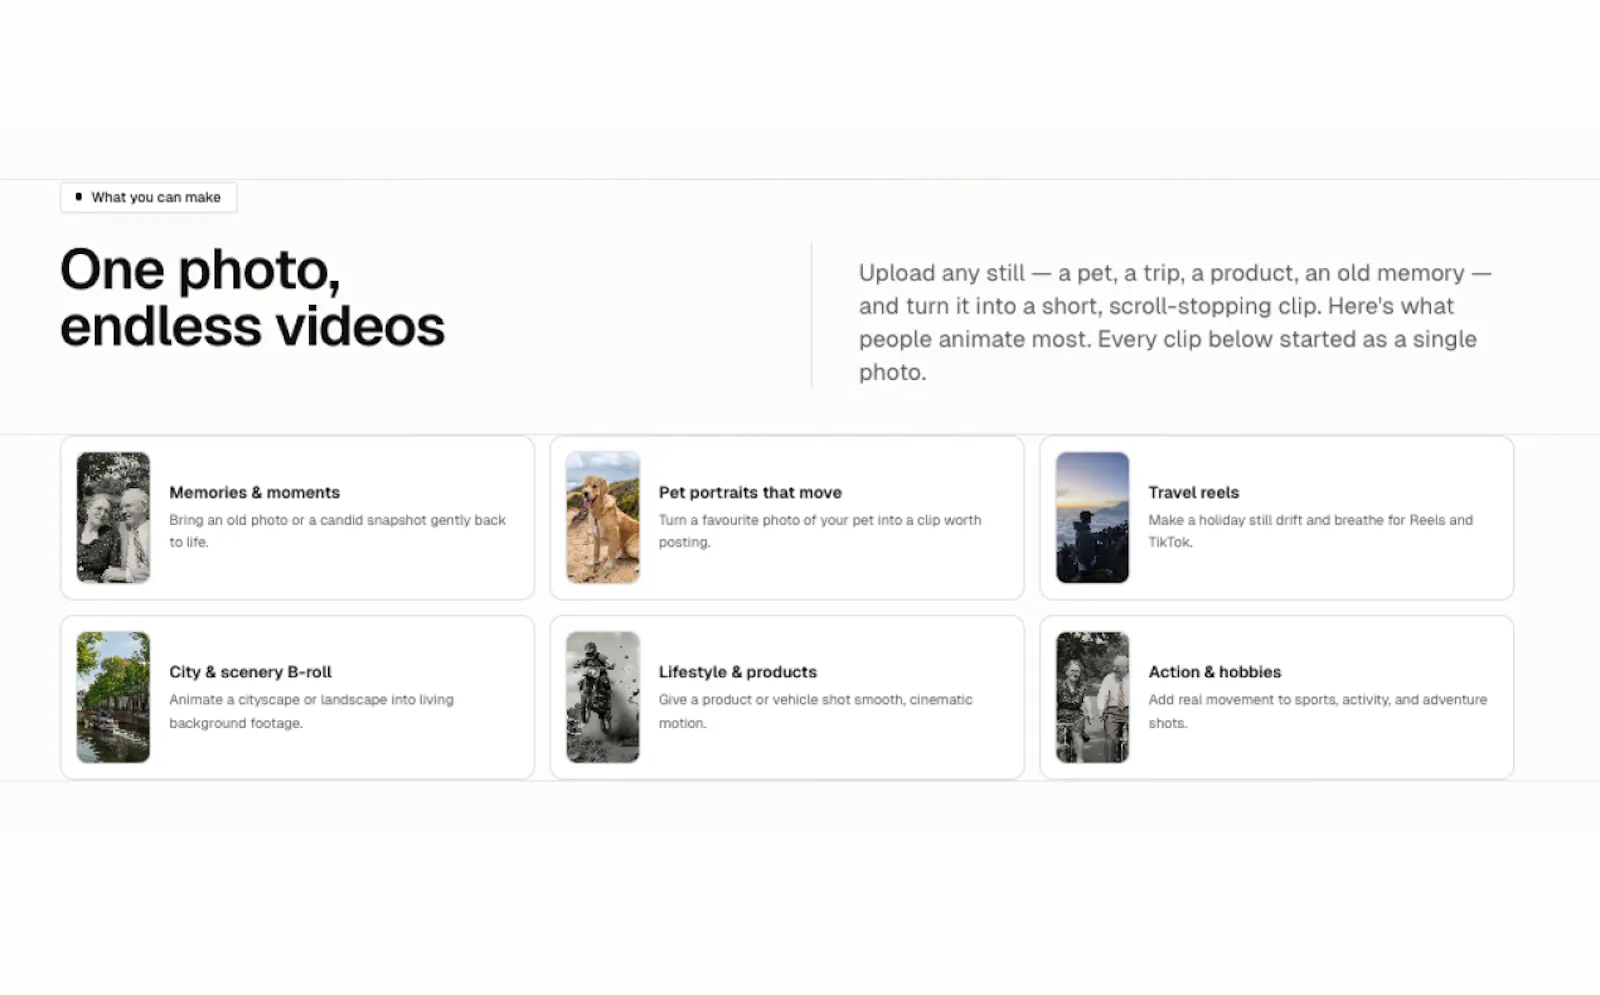
Task: Open the Action & hobbies cyclists thumbnail
Action: (x=1092, y=697)
